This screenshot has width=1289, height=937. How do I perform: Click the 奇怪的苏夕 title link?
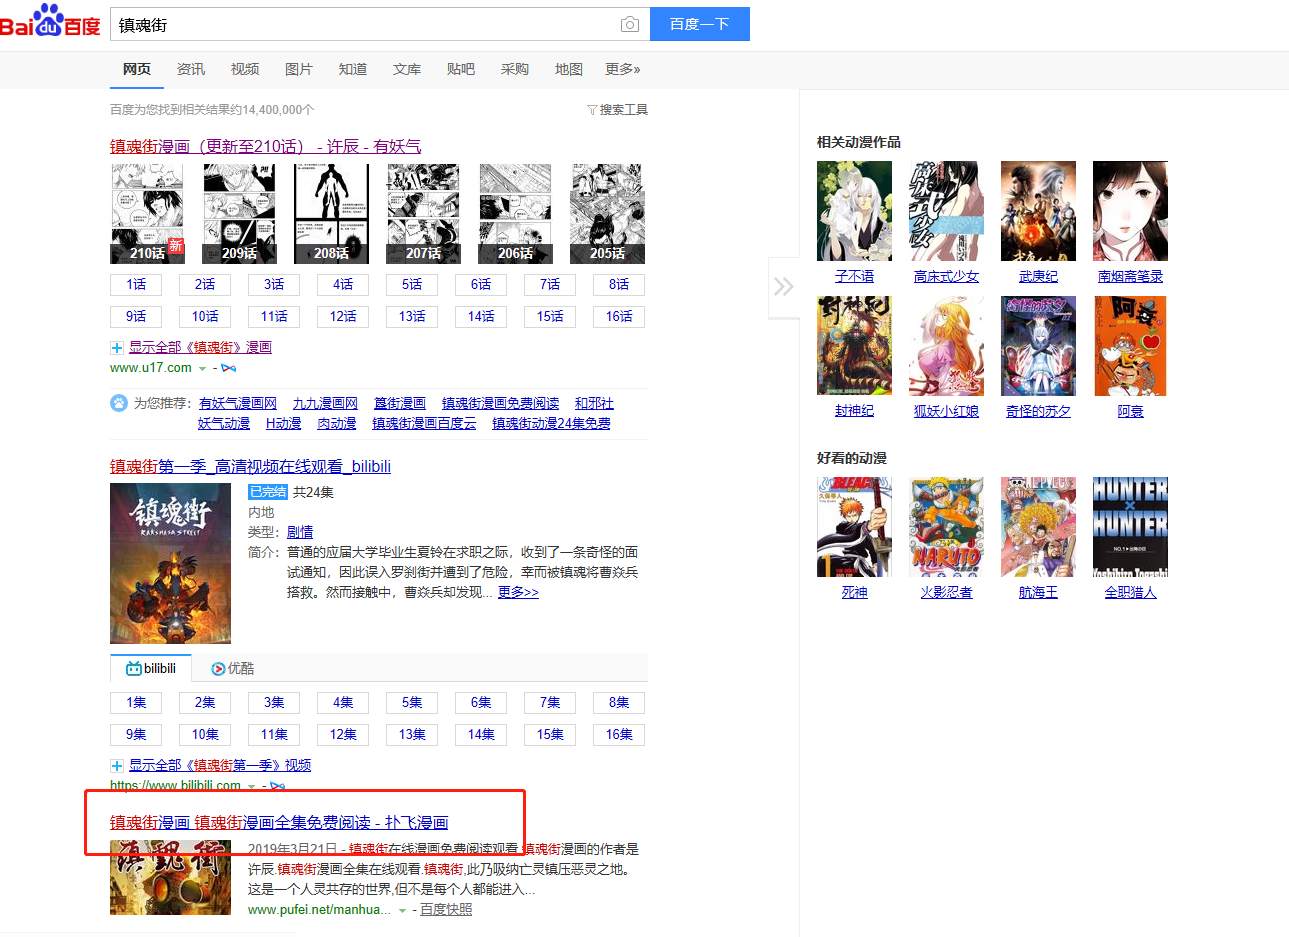1038,411
